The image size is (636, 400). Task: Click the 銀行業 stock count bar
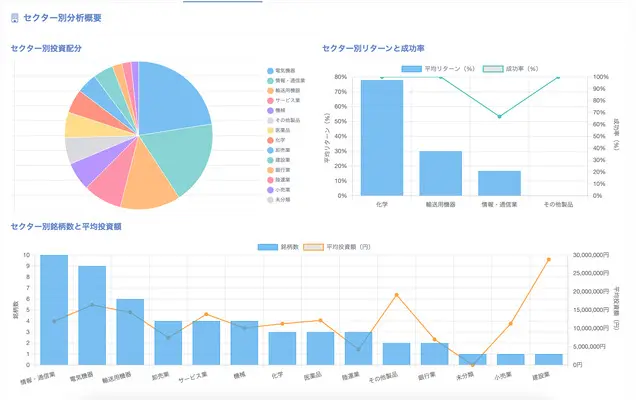434,354
